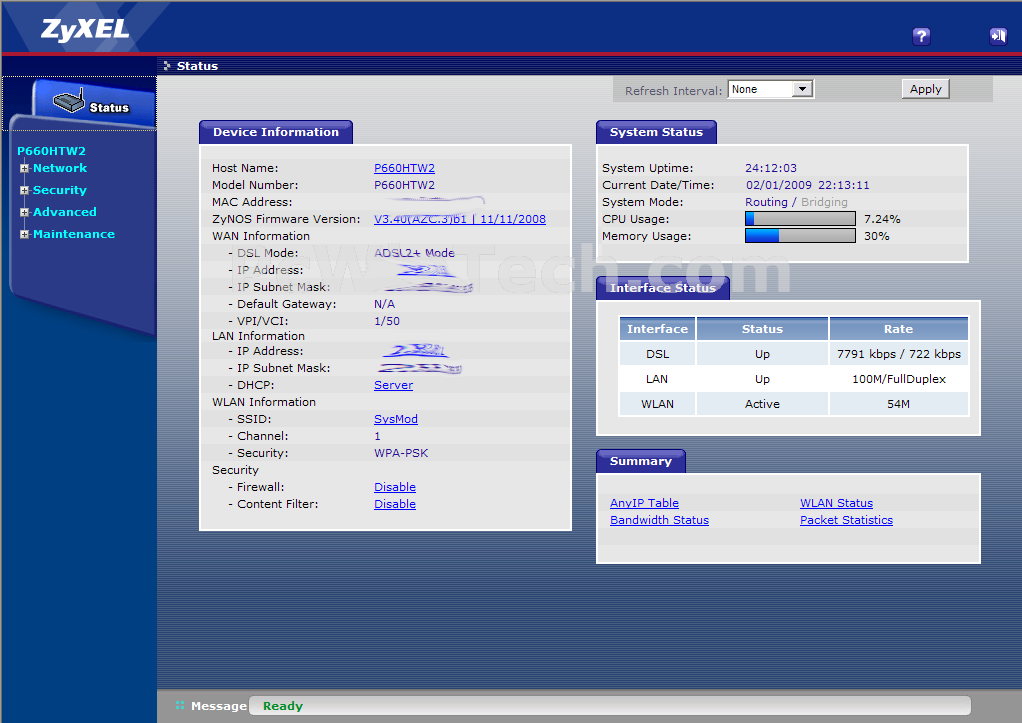
Task: Click the 30% memory usage value
Action: (x=877, y=236)
